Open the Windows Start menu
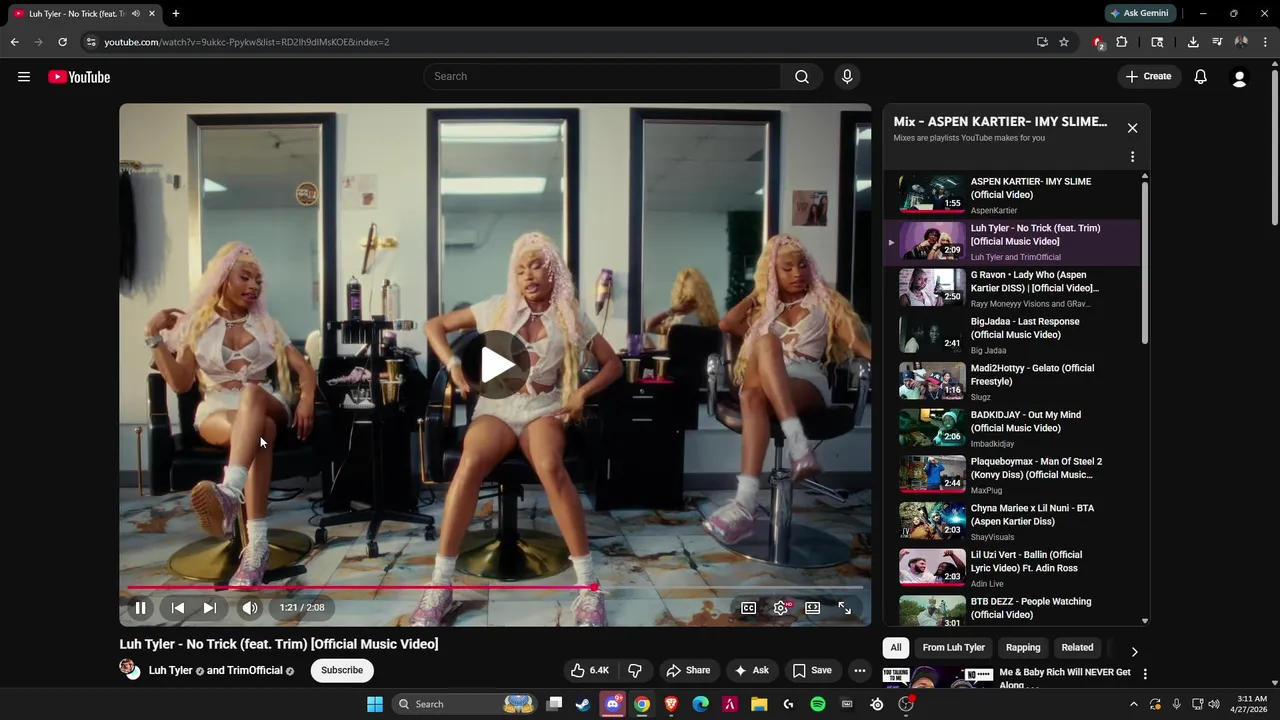The height and width of the screenshot is (720, 1280). coord(375,704)
